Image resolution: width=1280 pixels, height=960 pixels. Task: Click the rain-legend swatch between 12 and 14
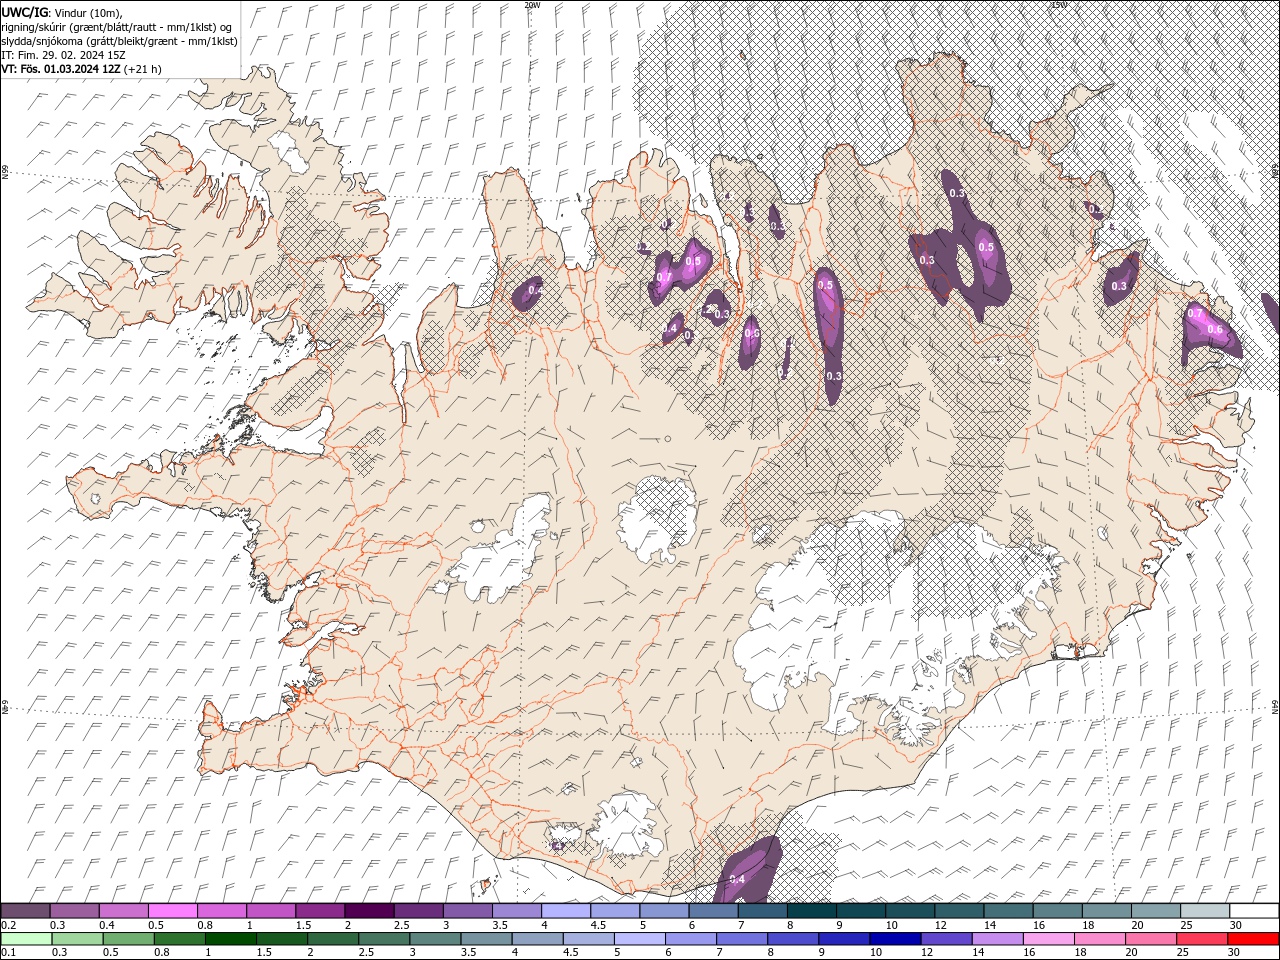pos(946,939)
